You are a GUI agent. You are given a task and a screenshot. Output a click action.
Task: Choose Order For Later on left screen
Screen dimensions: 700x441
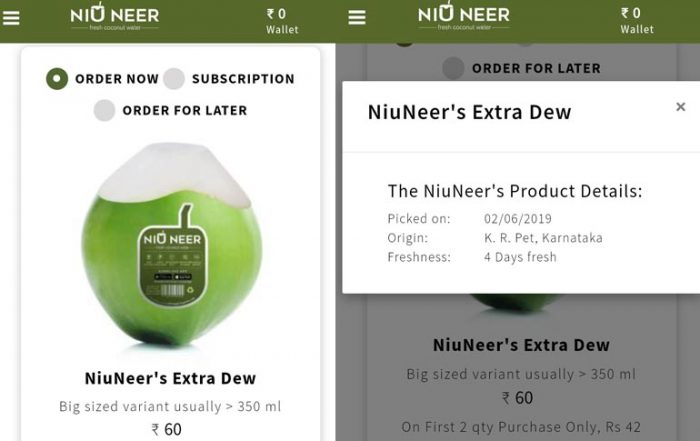click(x=171, y=110)
